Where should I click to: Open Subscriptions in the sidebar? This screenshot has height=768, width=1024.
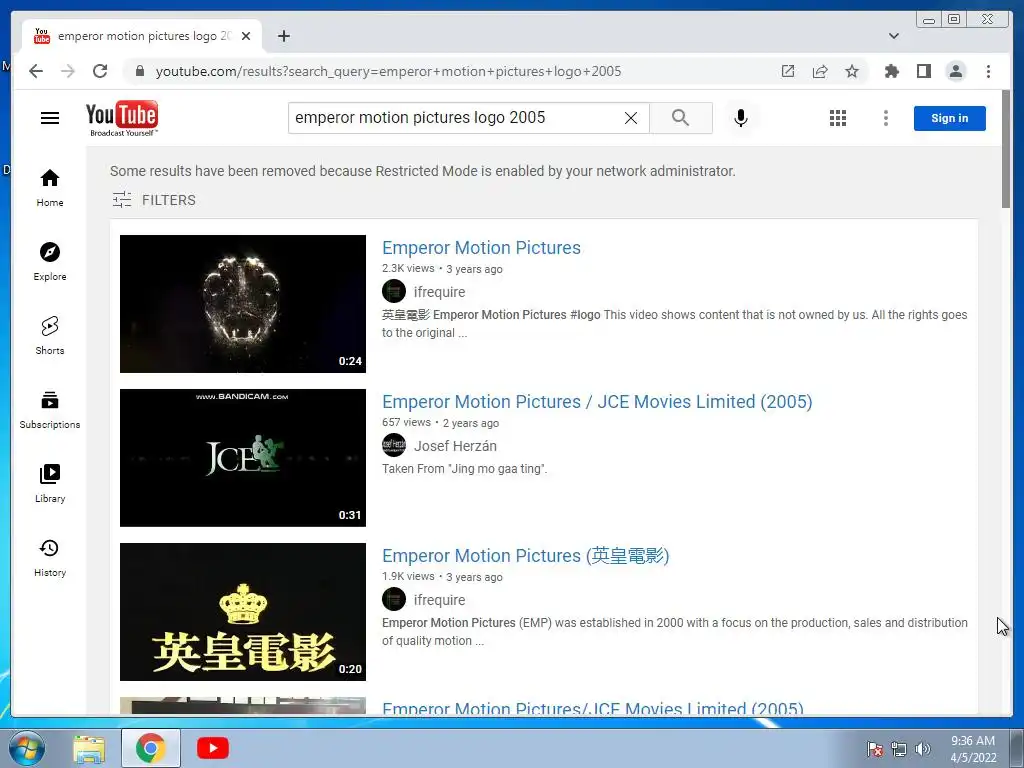click(50, 409)
